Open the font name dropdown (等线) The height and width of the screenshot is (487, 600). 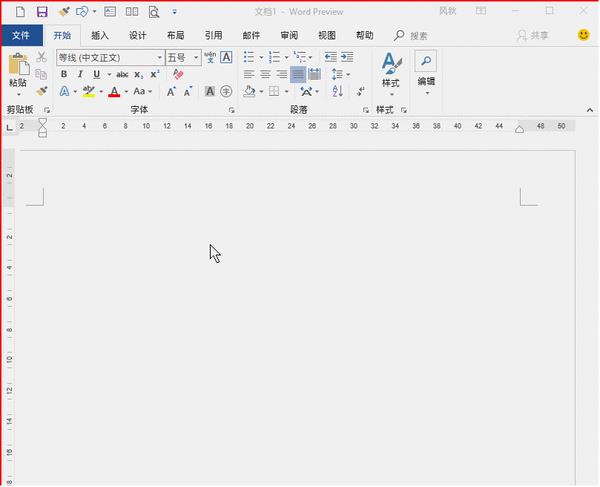[110, 57]
